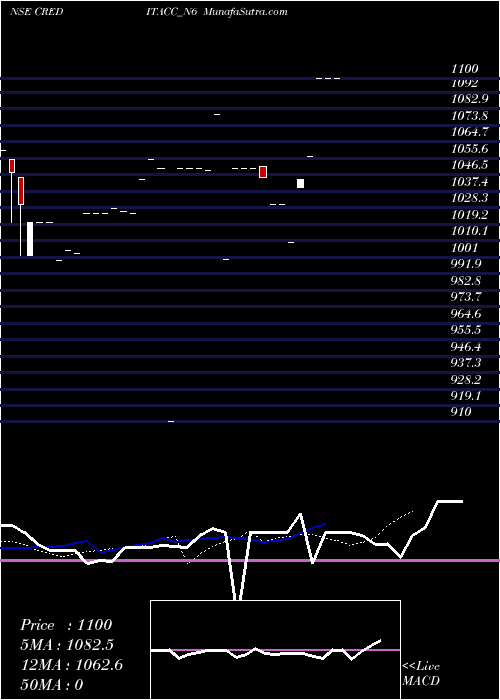Viewport: 500px width, 700px height.
Task: Click the 1064.7 price axis label
Action: (469, 132)
